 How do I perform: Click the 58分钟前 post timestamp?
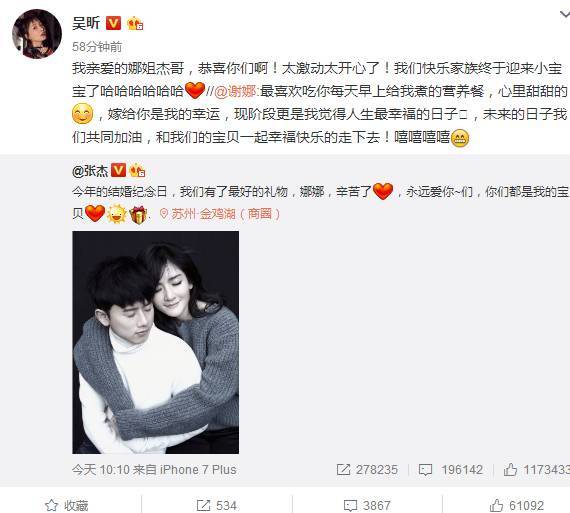(97, 47)
